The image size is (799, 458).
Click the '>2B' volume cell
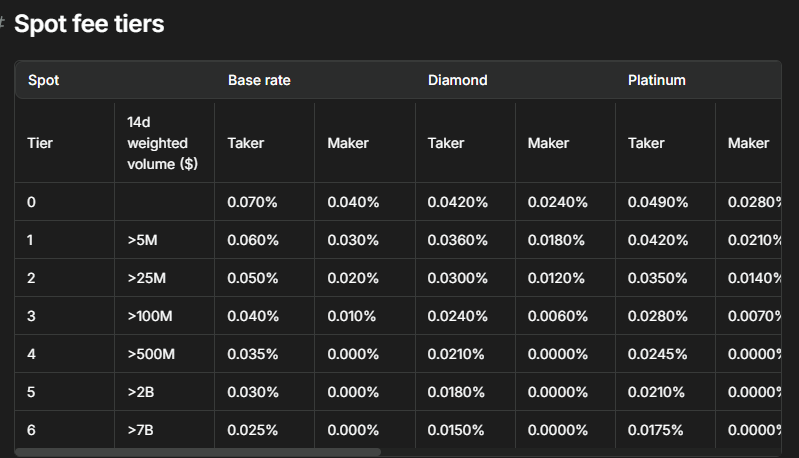click(x=141, y=392)
